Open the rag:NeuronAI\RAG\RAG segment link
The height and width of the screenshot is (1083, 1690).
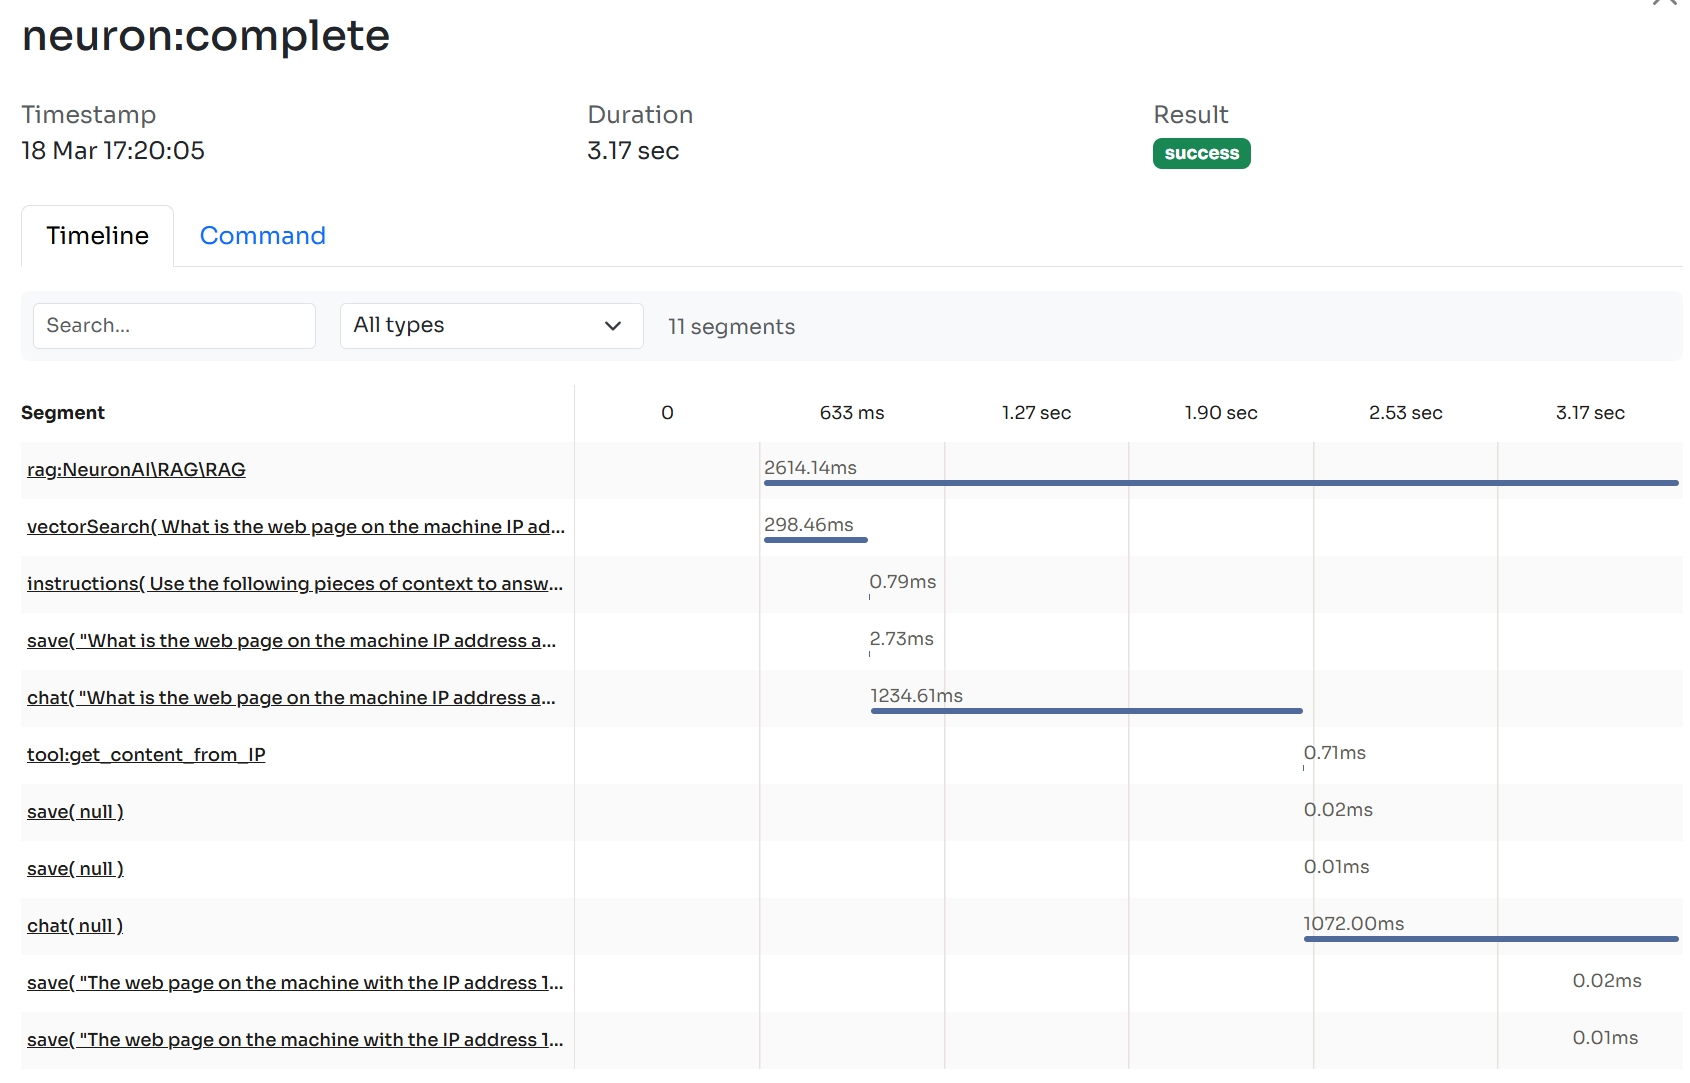136,470
